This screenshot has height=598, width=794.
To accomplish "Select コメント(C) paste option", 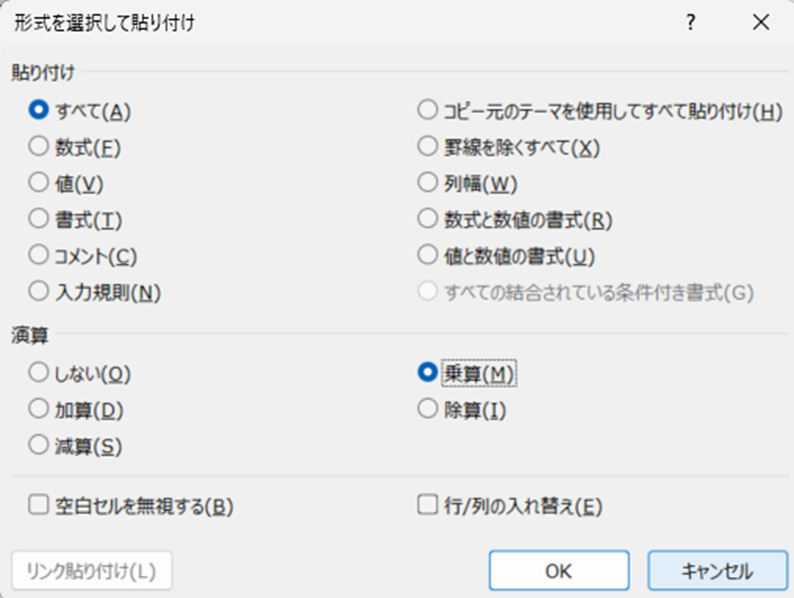I will click(40, 255).
